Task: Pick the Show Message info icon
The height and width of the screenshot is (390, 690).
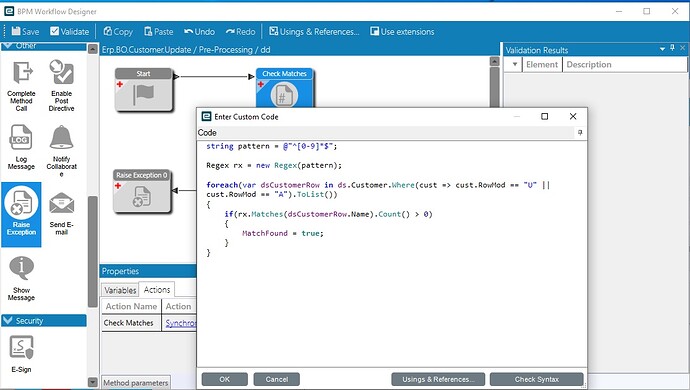Action: [x=21, y=268]
